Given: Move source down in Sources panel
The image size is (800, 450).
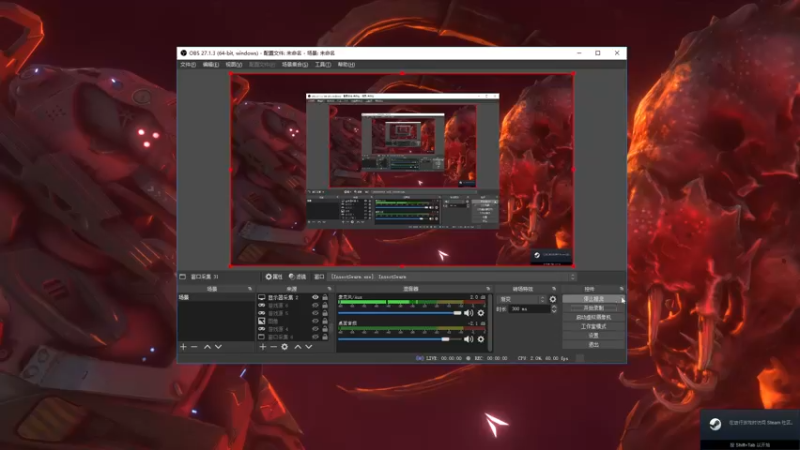Looking at the screenshot, I should pos(309,347).
